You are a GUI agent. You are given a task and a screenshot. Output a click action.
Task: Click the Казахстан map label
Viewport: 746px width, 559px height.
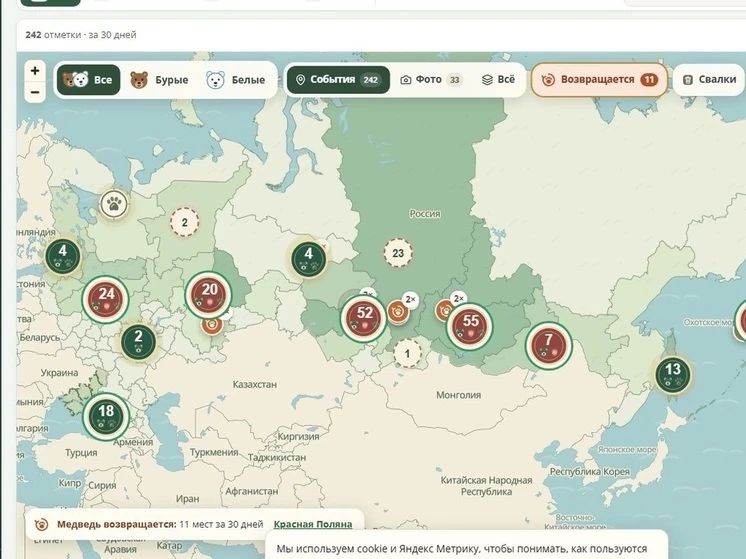click(x=255, y=384)
